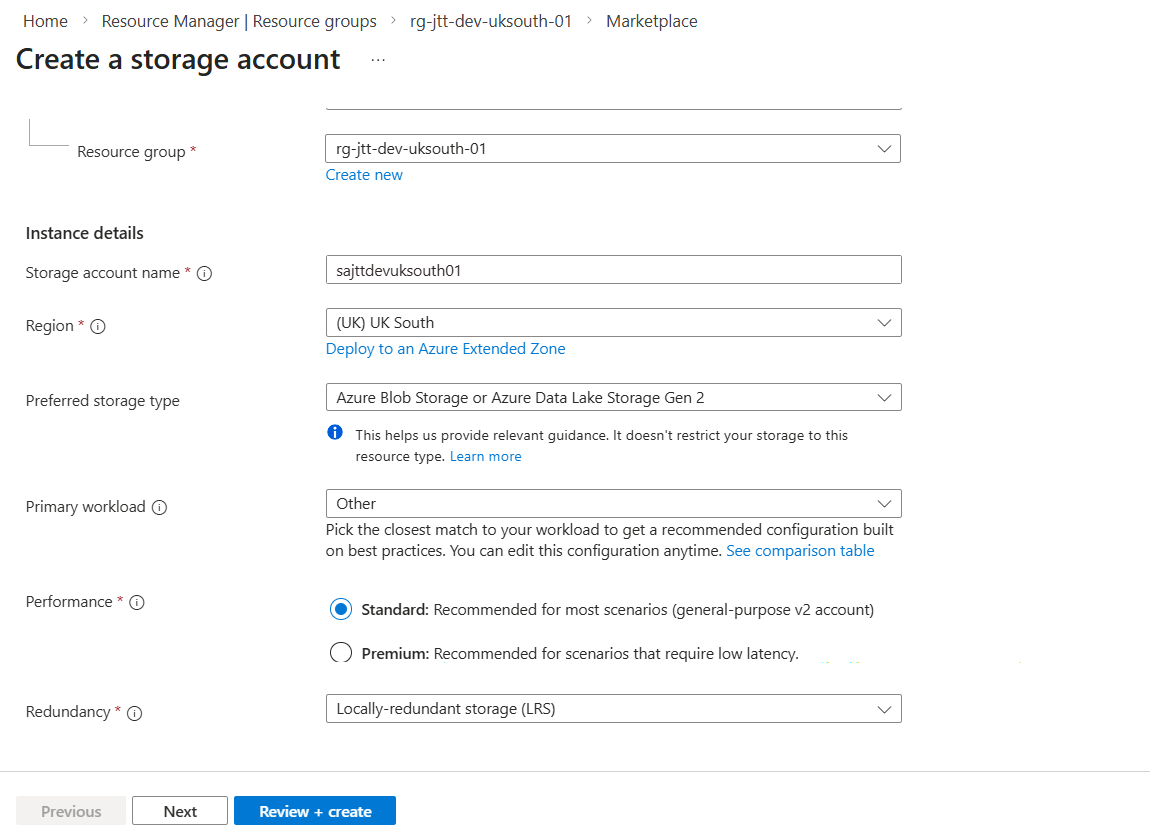This screenshot has height=837, width=1150.
Task: Go to Home breadcrumb
Action: tap(45, 21)
